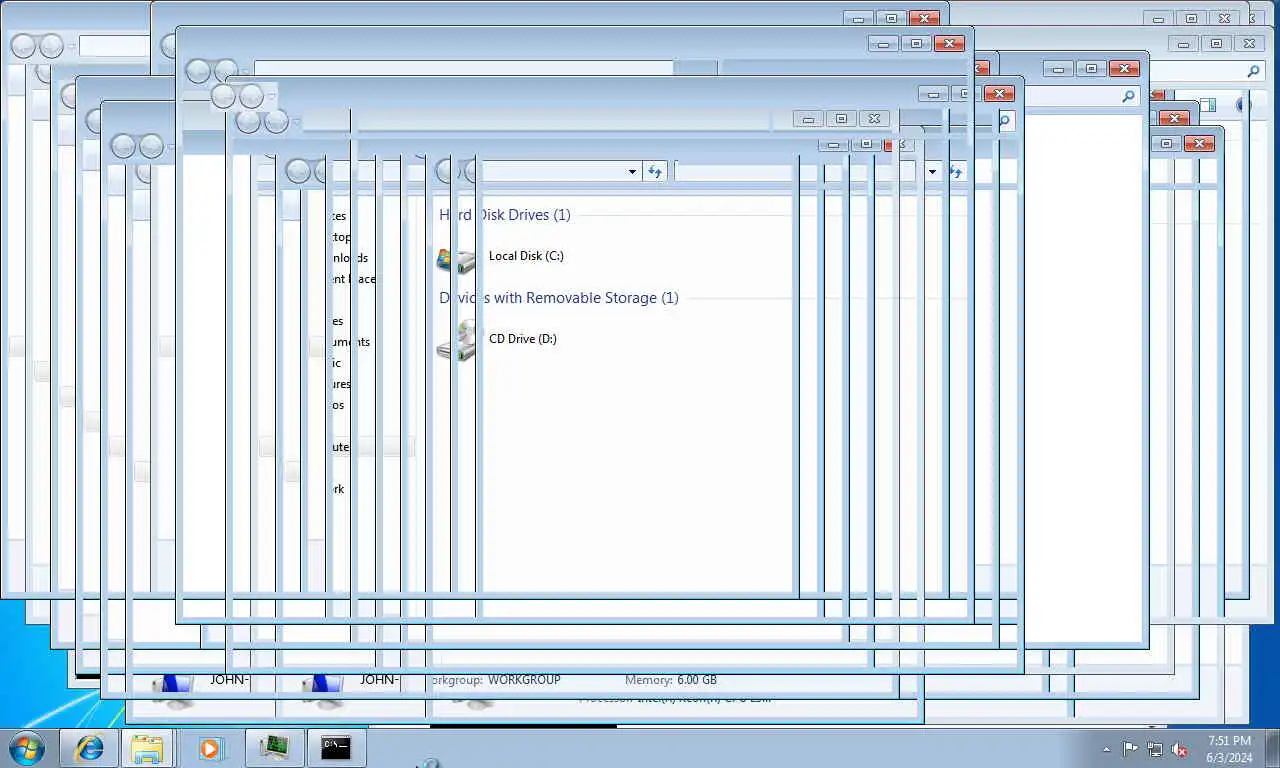Click the Workgroup: WORKGROUP detail
The image size is (1280, 768).
[x=495, y=680]
